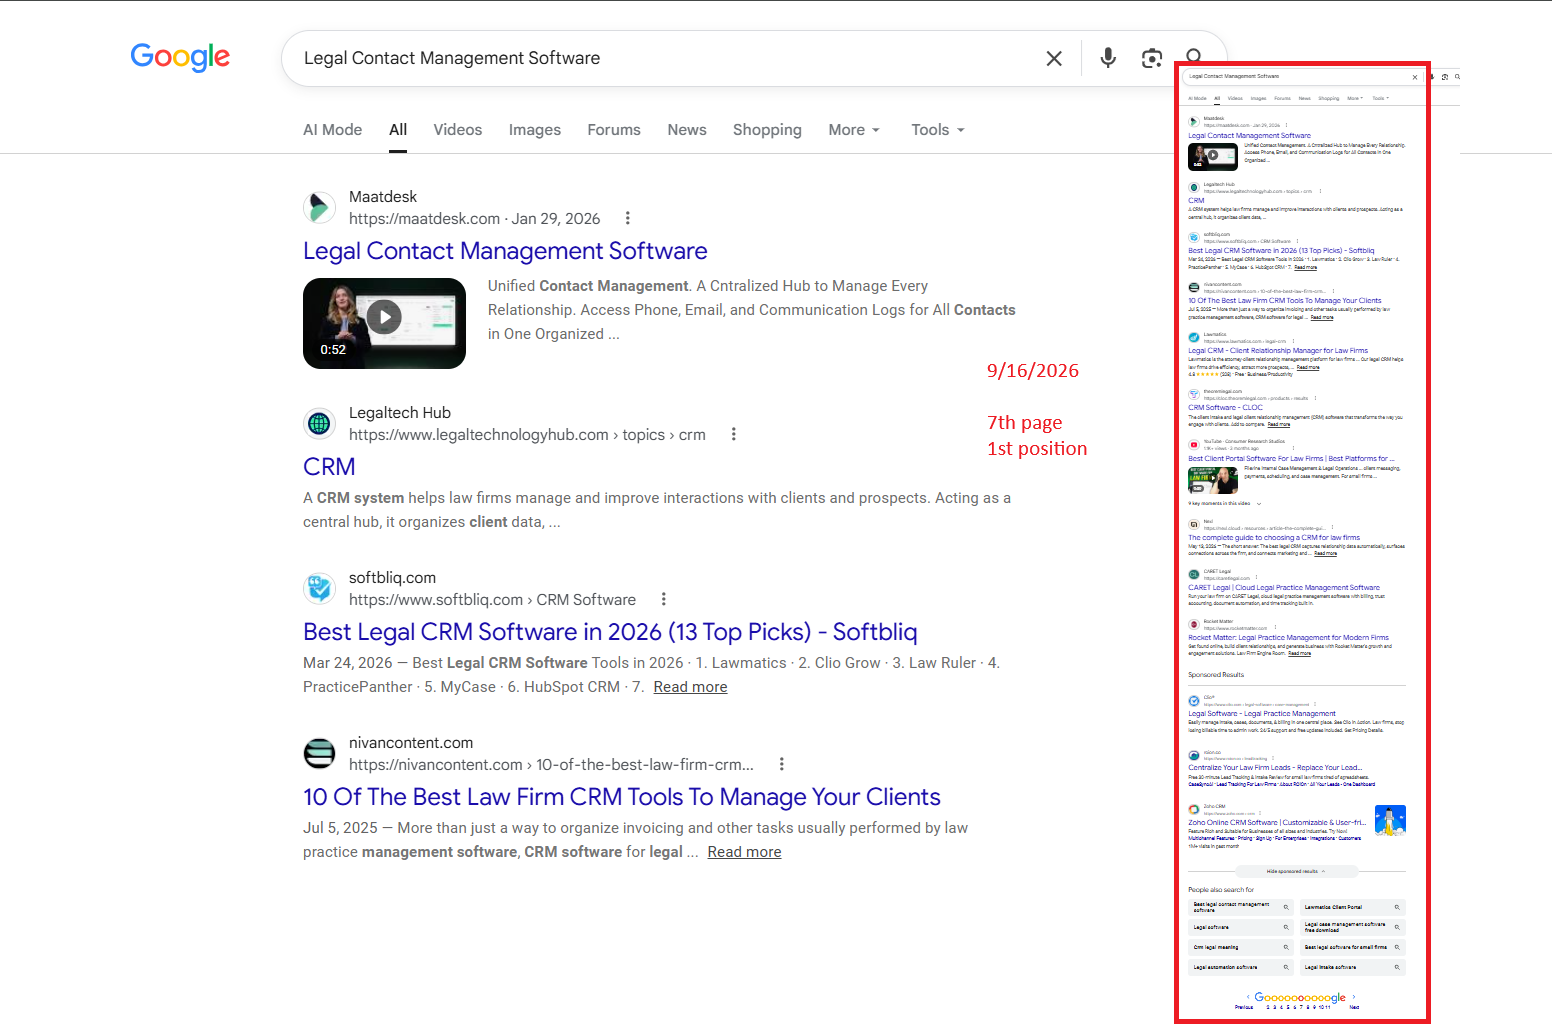Switch to the Shopping tab
The image size is (1552, 1030).
[x=767, y=130]
